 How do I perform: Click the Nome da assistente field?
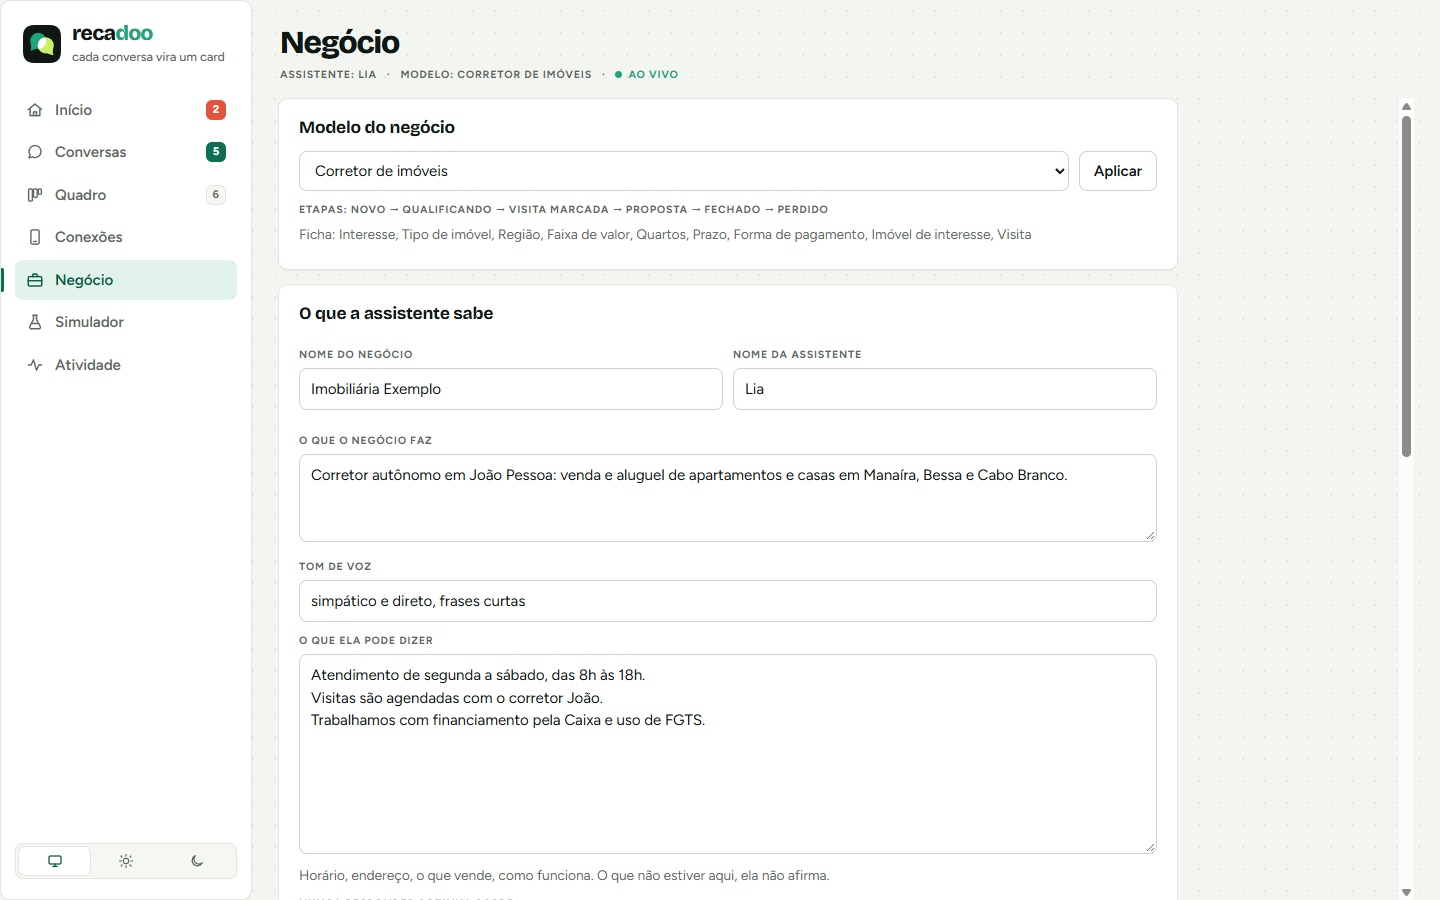click(945, 389)
